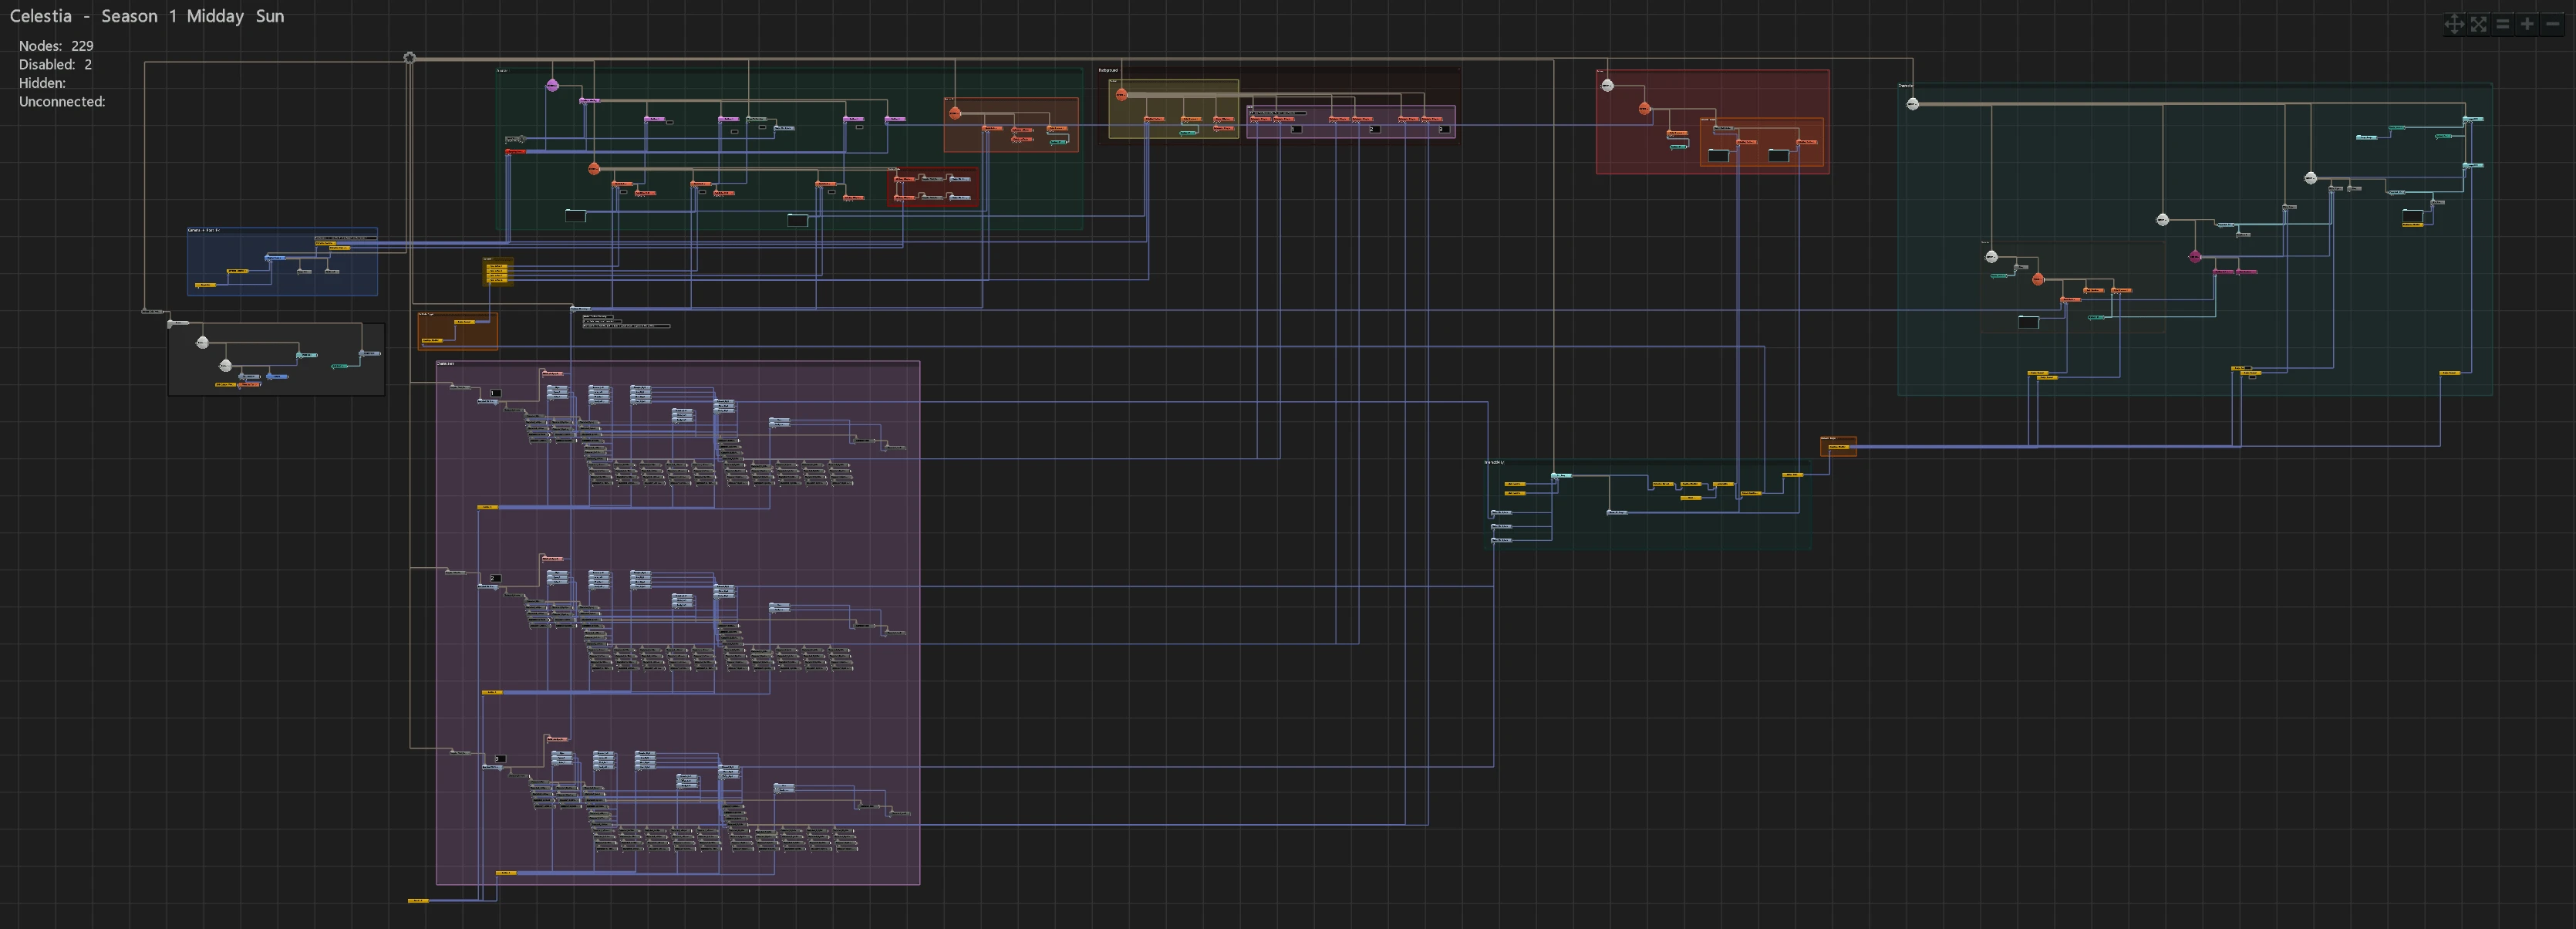Click the Background group header label
Image resolution: width=2576 pixels, height=929 pixels.
click(1108, 70)
